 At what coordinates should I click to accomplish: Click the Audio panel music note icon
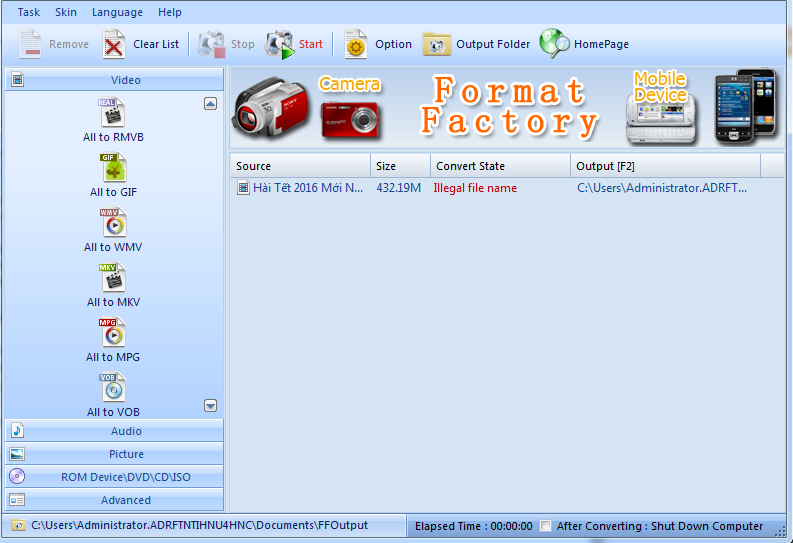point(17,430)
